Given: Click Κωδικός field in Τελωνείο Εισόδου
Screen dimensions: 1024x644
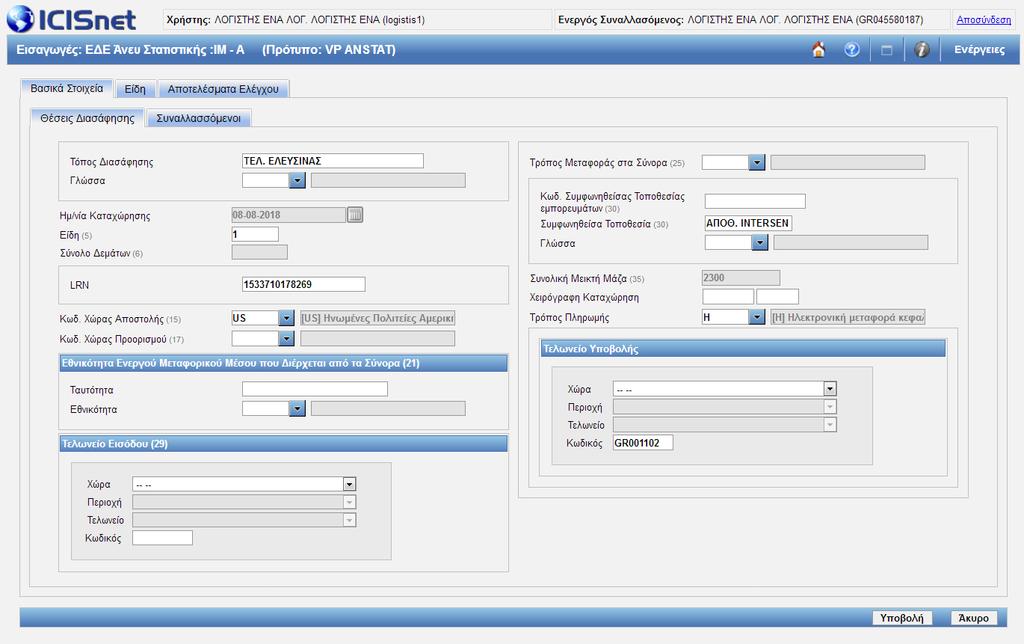Looking at the screenshot, I should tap(163, 538).
